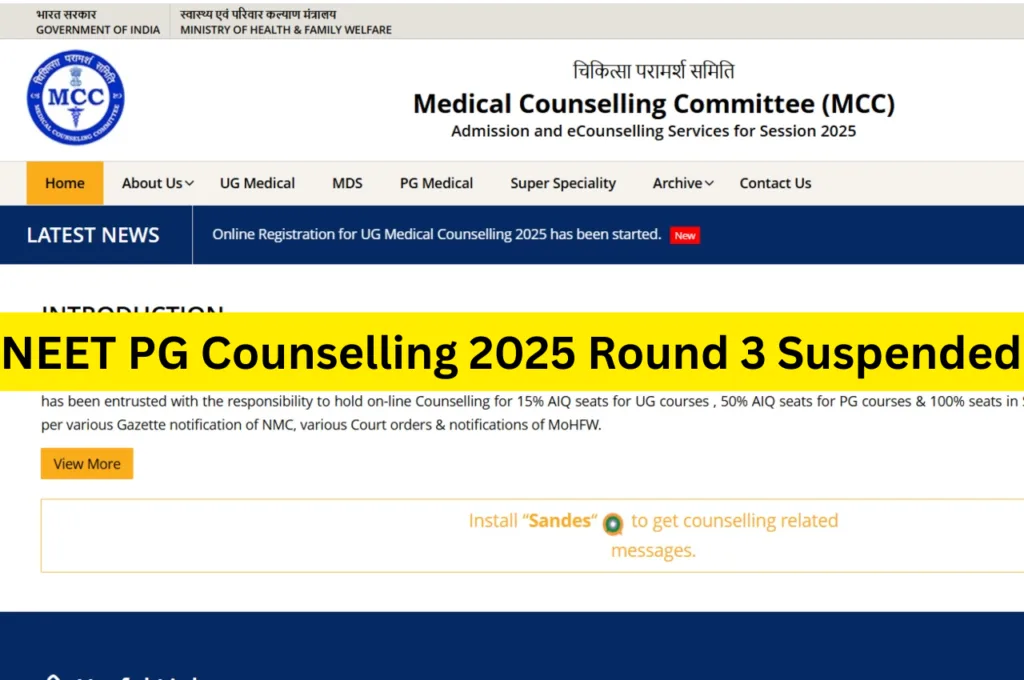The width and height of the screenshot is (1024, 680).
Task: Open the About Us dropdown
Action: [x=151, y=183]
